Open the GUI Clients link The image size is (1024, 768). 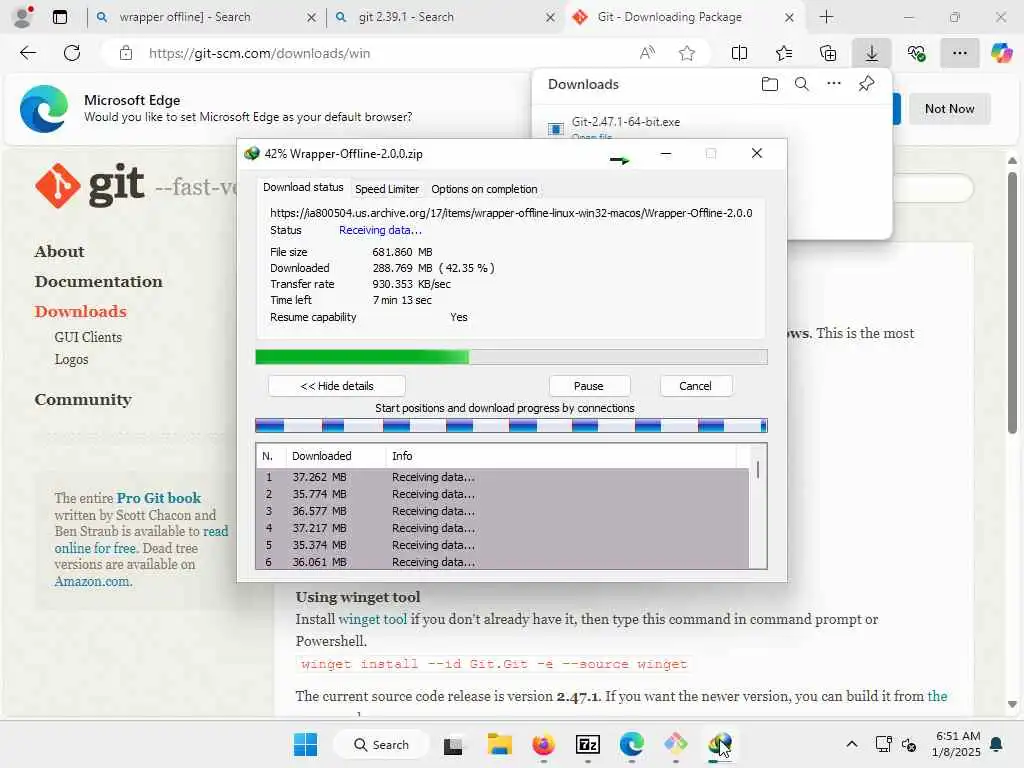[x=88, y=337]
